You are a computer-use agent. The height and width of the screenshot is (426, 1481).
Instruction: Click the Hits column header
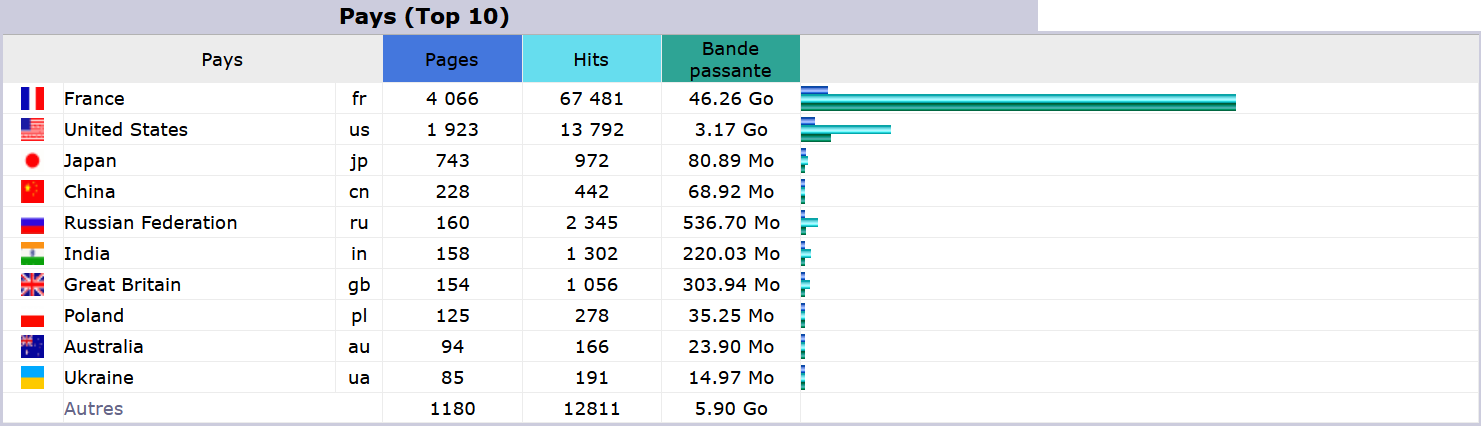point(591,59)
